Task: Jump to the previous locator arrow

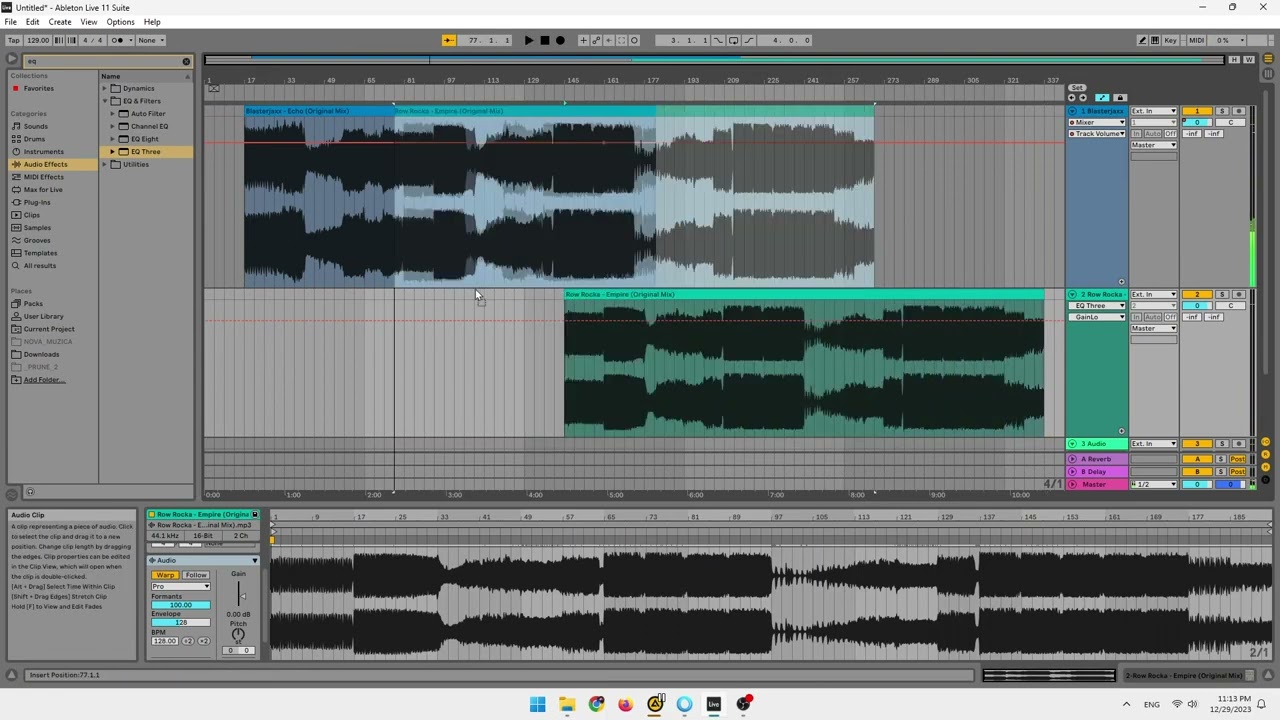Action: tap(1072, 98)
